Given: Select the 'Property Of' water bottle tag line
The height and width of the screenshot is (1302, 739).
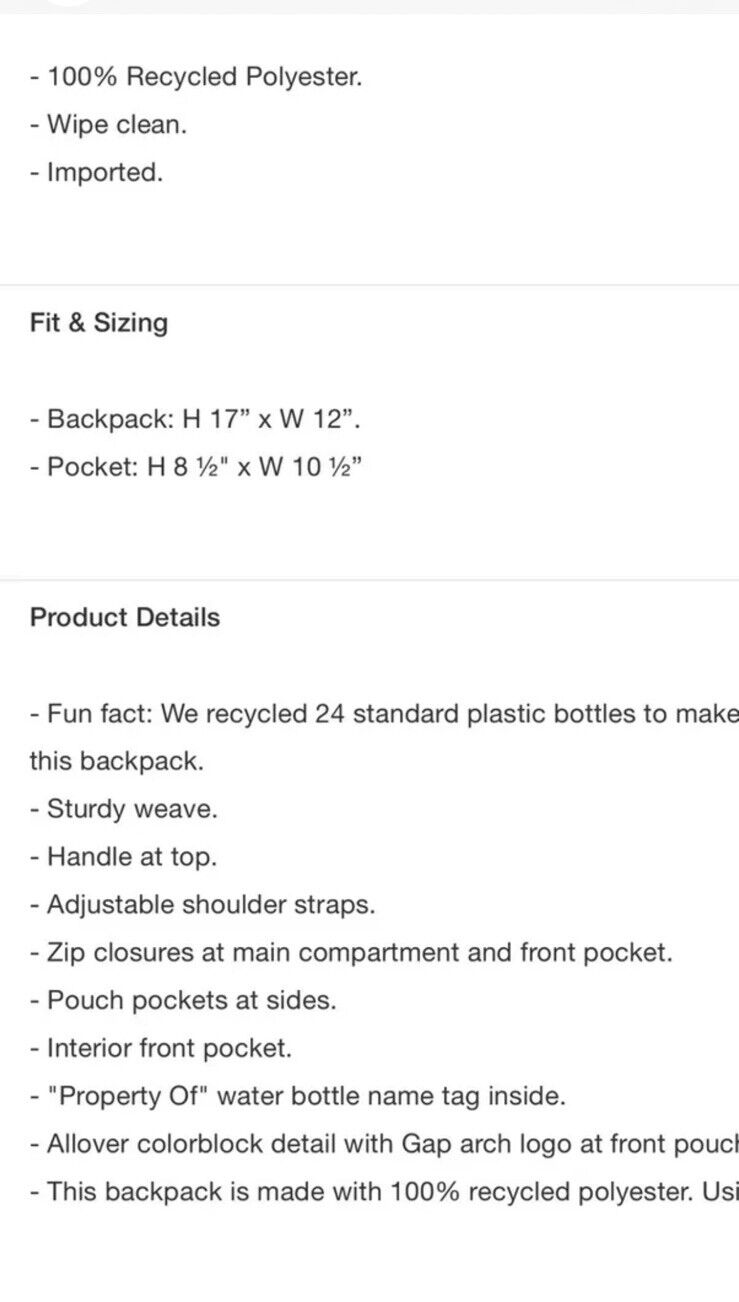Looking at the screenshot, I should [x=298, y=1096].
